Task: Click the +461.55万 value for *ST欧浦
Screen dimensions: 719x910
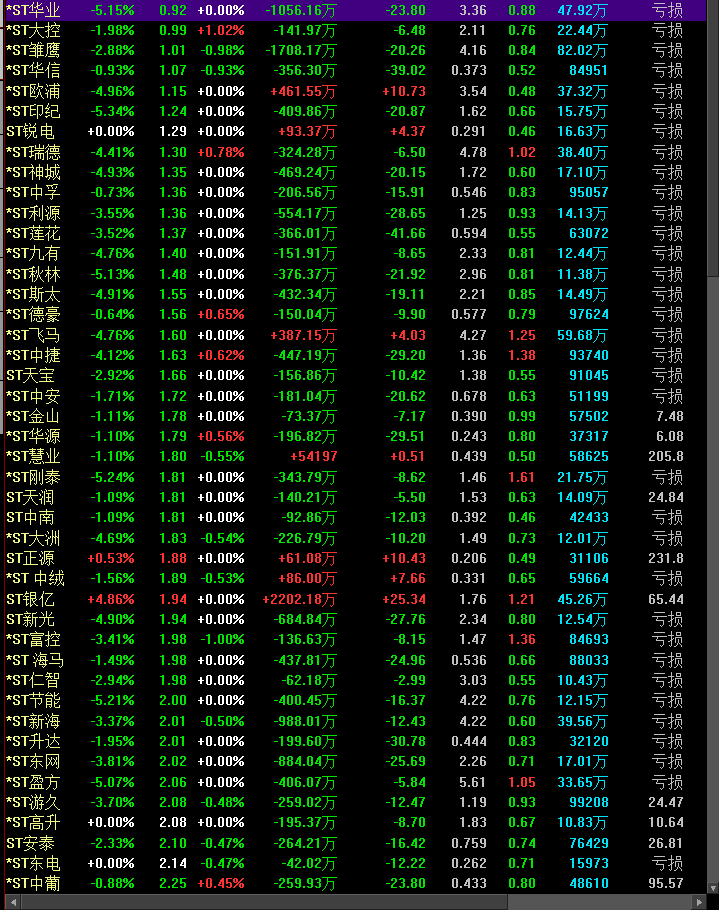Action: 303,91
